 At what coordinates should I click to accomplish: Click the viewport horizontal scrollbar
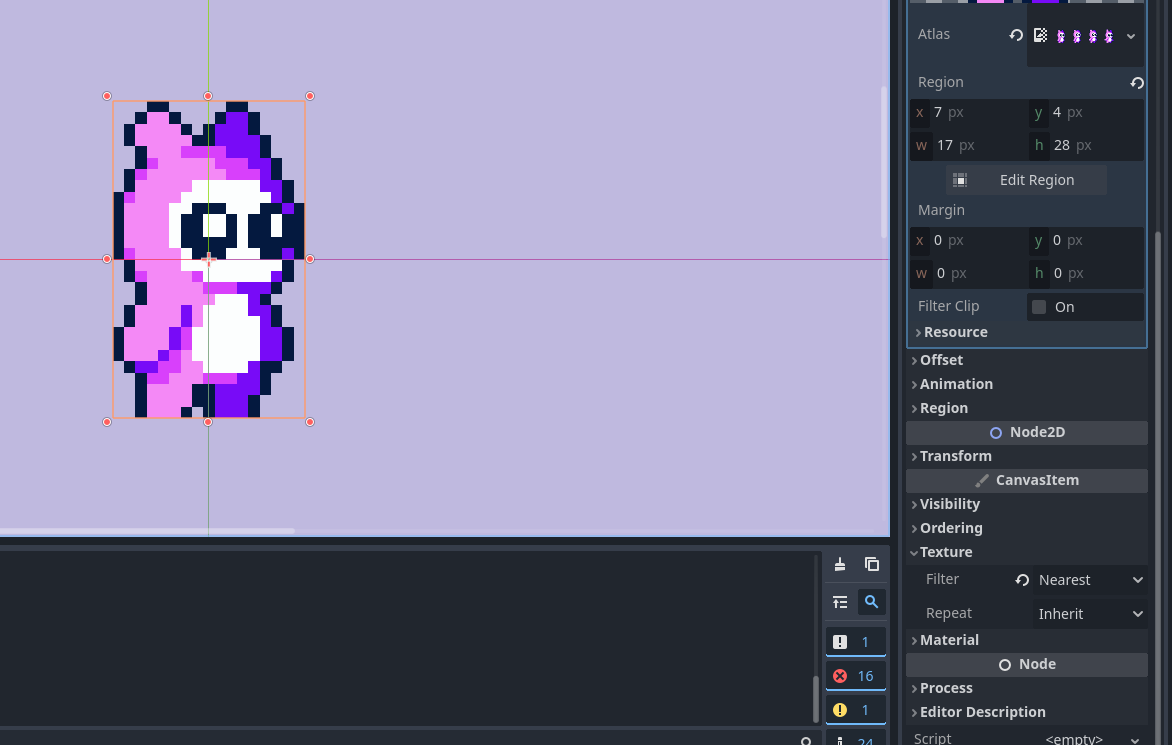(147, 531)
